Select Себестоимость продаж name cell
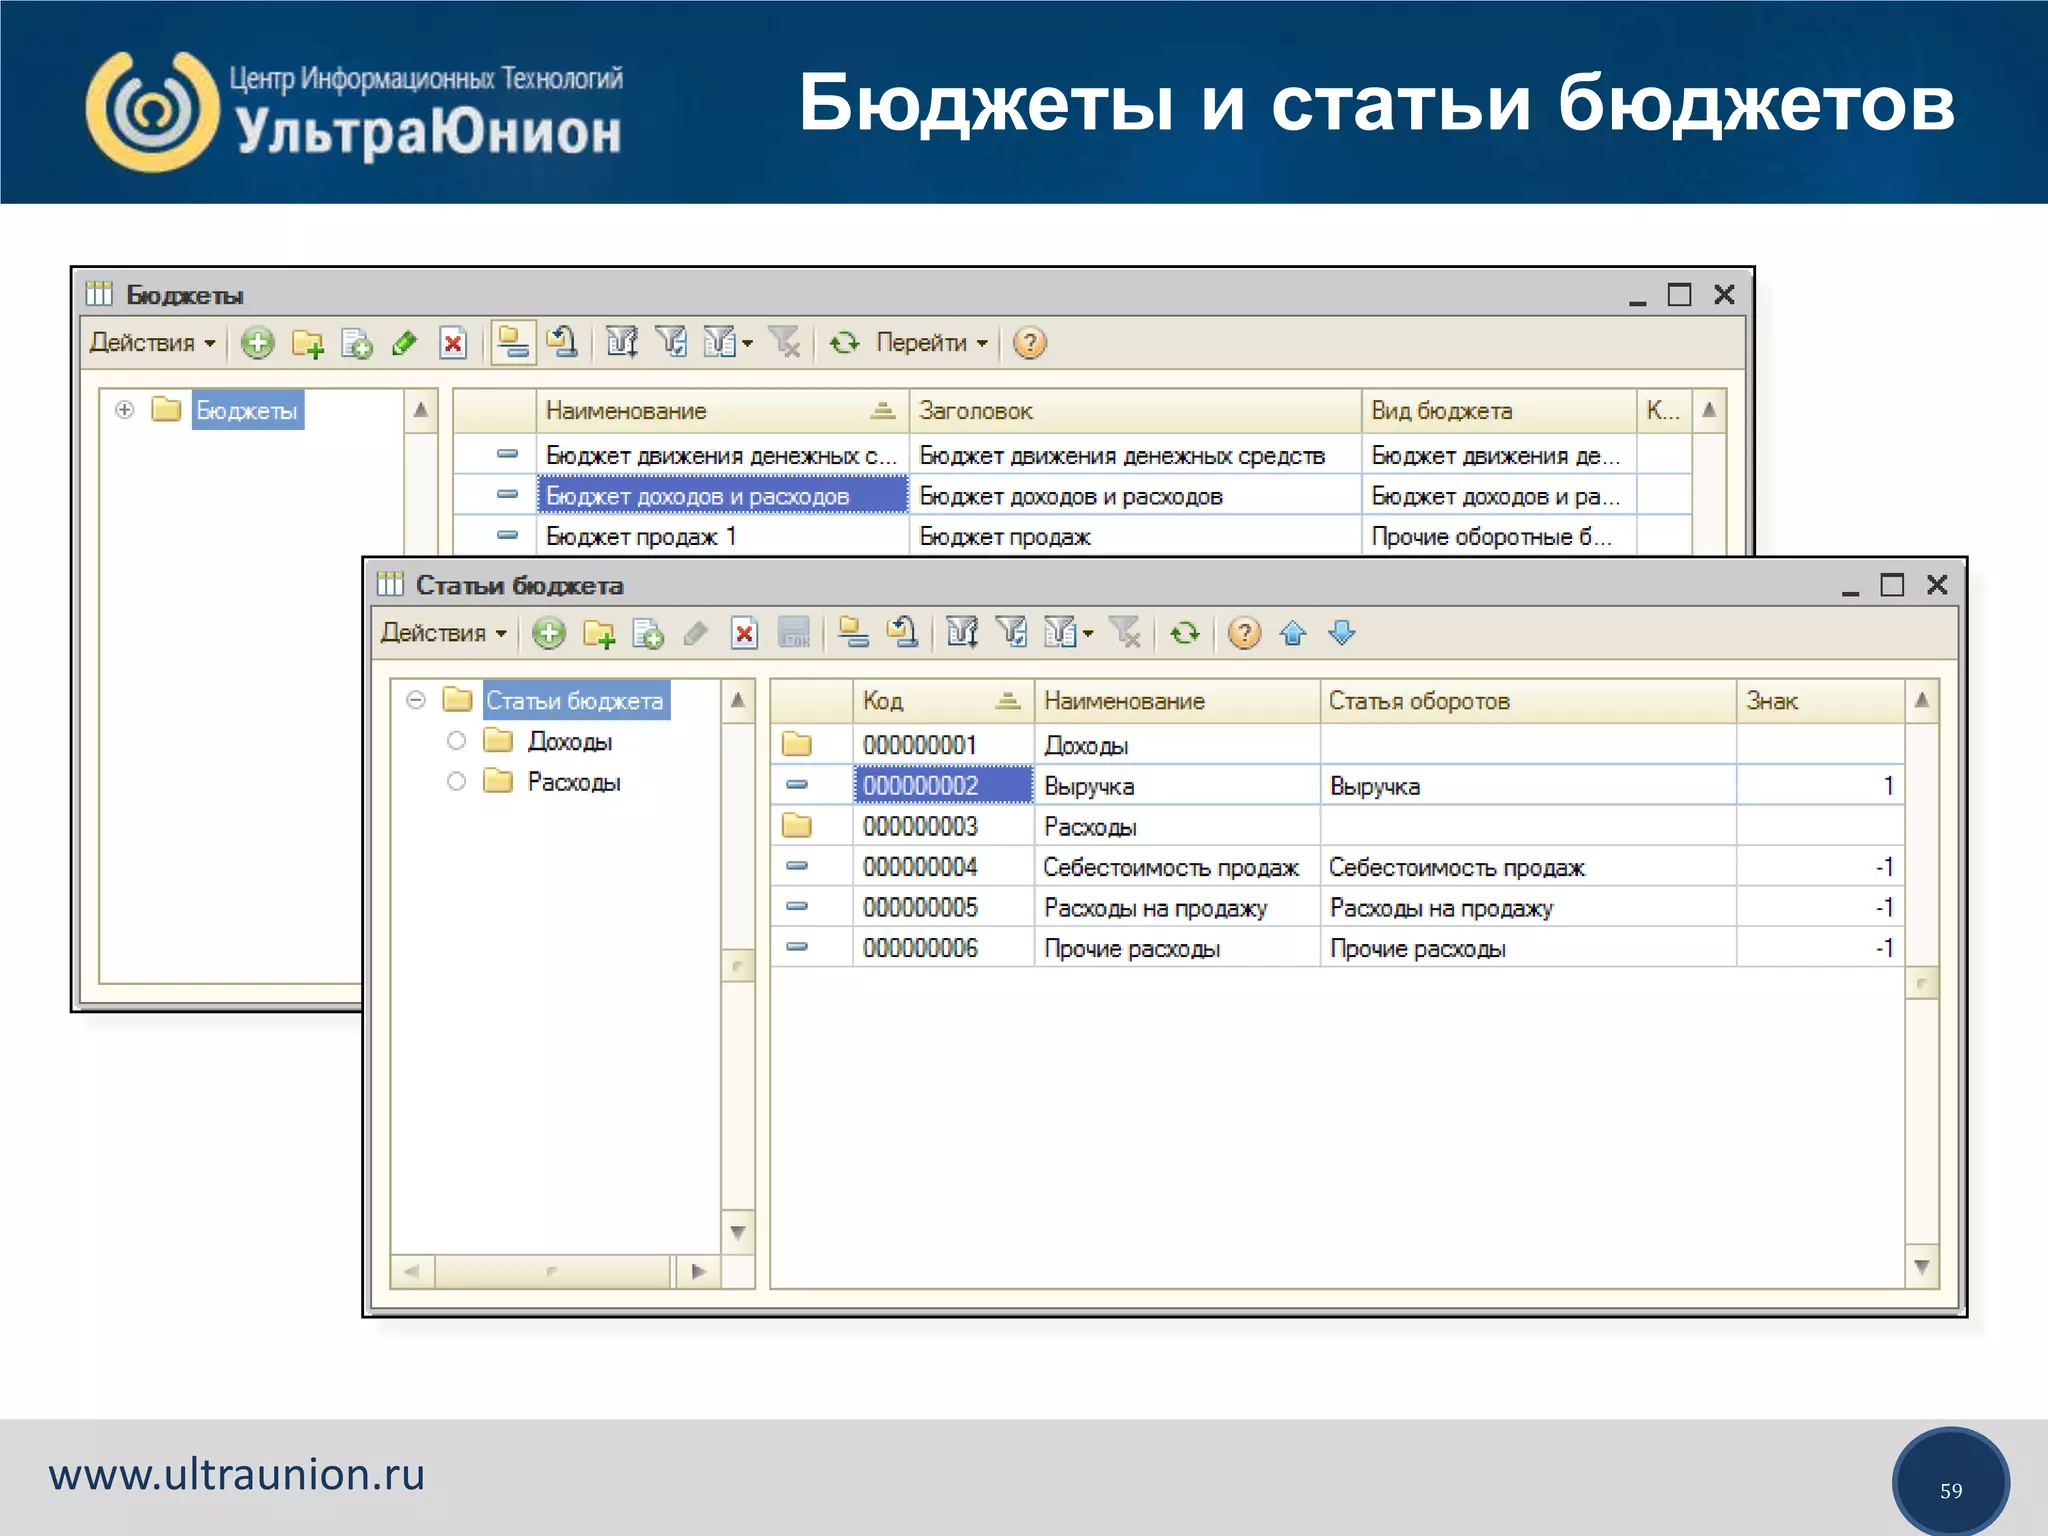 pyautogui.click(x=1176, y=867)
